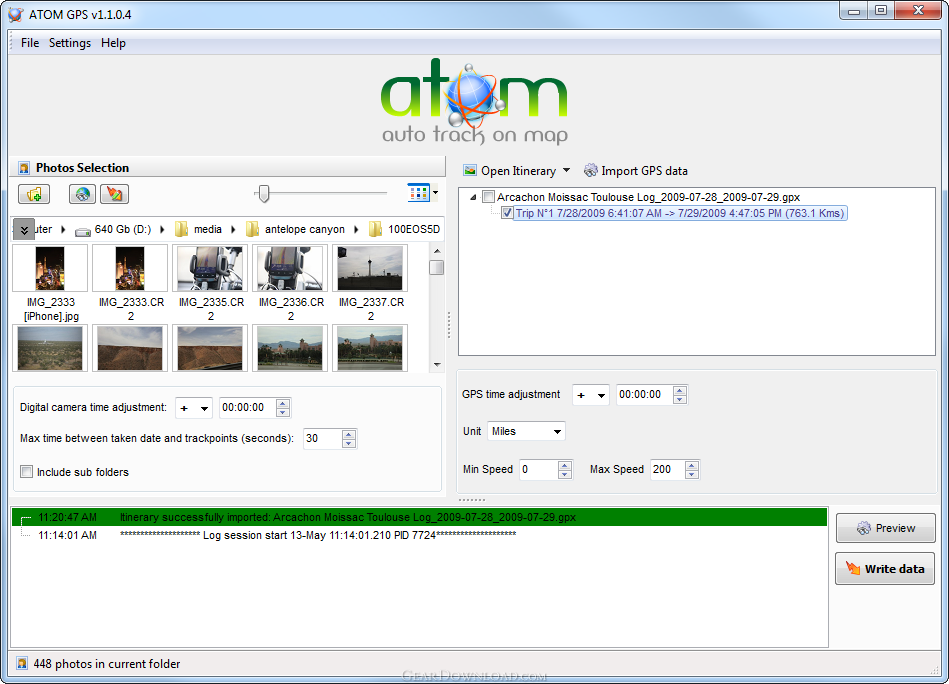Increase GPS time adjustment with up arrow

(x=680, y=390)
